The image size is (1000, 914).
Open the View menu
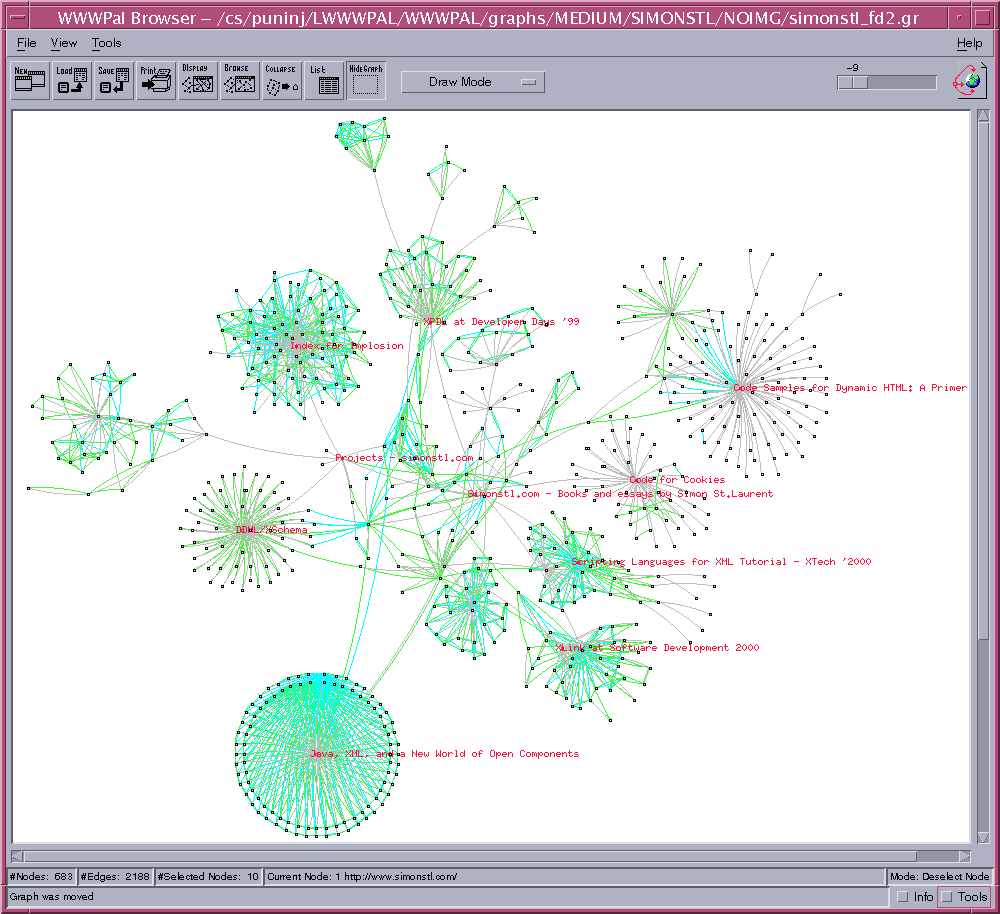click(64, 43)
